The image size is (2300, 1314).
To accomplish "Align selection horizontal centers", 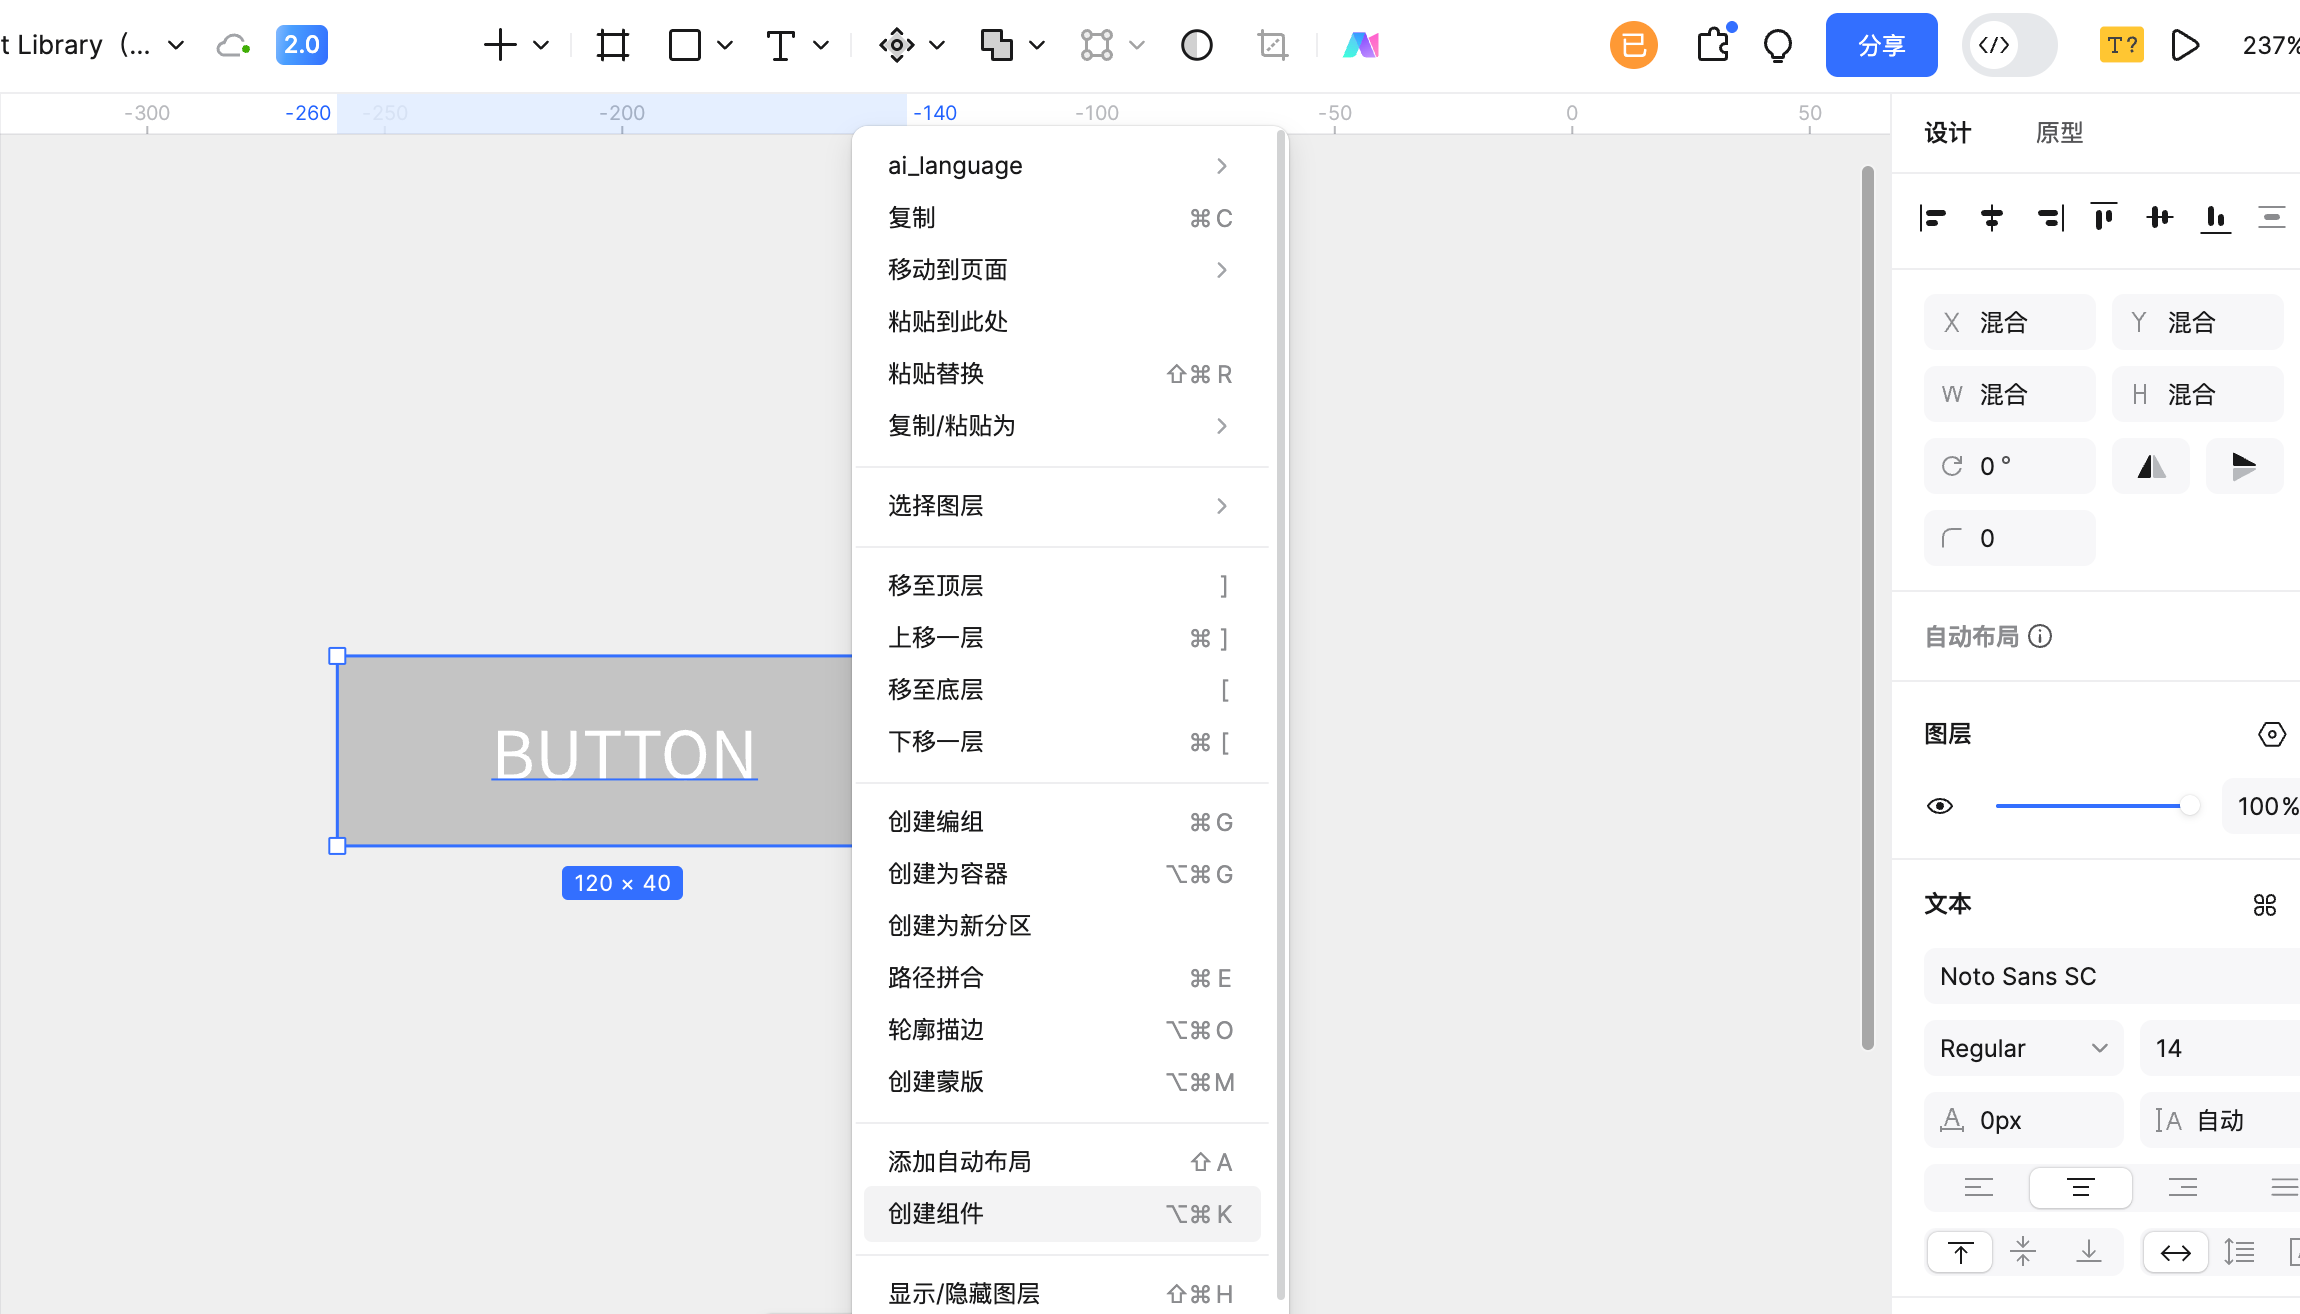I will pos(1992,217).
